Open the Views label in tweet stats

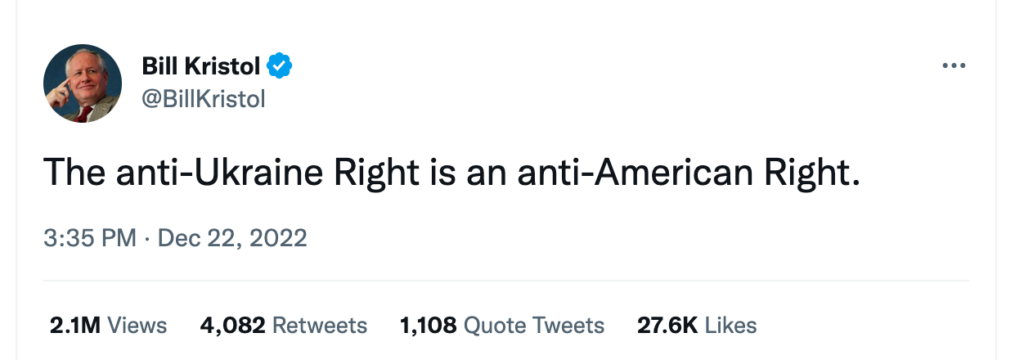[x=136, y=325]
